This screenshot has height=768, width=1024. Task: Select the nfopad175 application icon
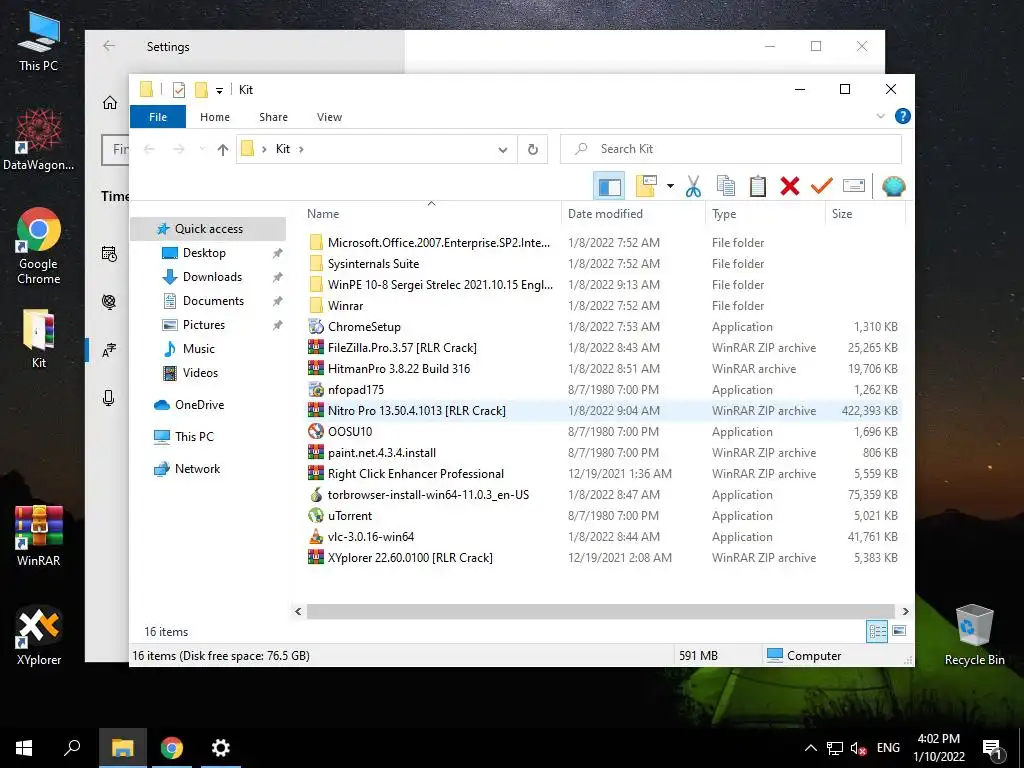[x=316, y=390]
